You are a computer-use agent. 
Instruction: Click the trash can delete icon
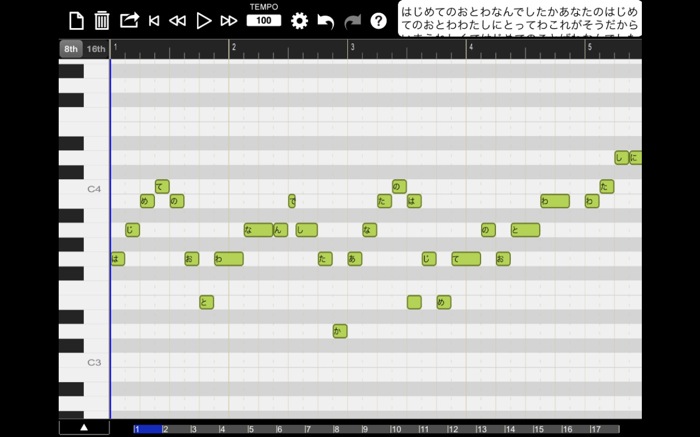tap(102, 21)
